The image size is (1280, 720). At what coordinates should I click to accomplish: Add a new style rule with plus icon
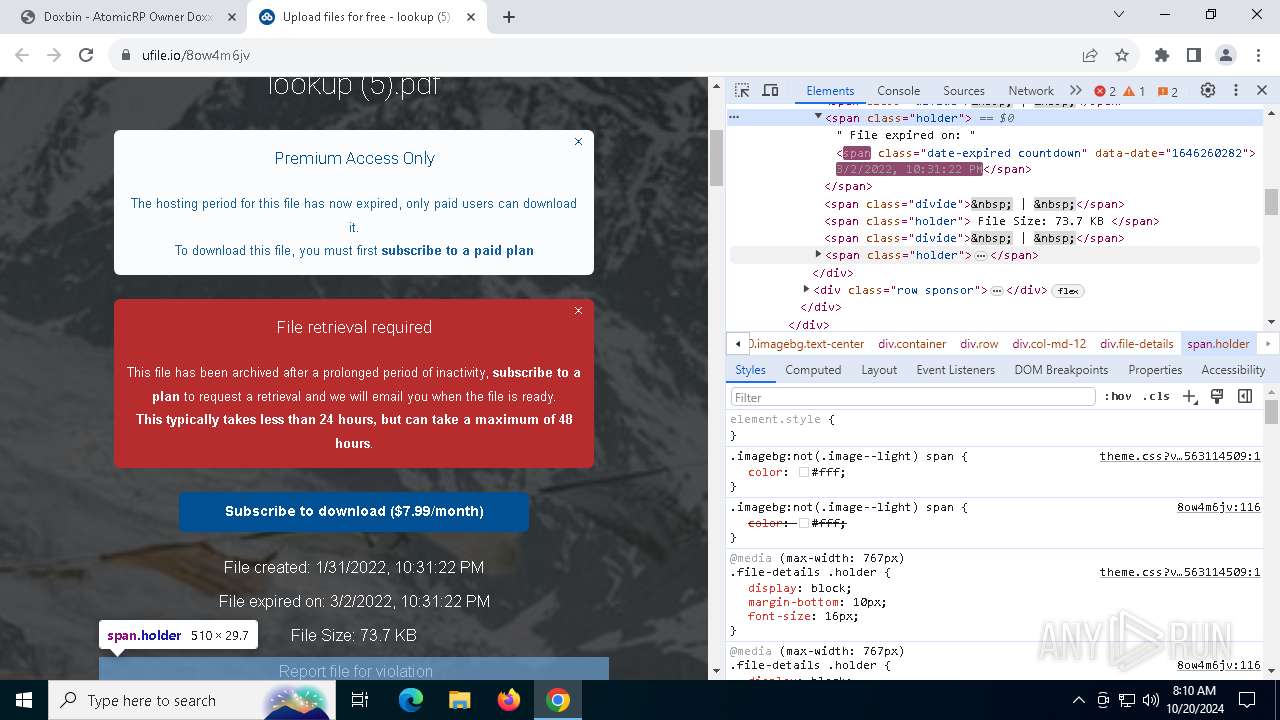1189,397
